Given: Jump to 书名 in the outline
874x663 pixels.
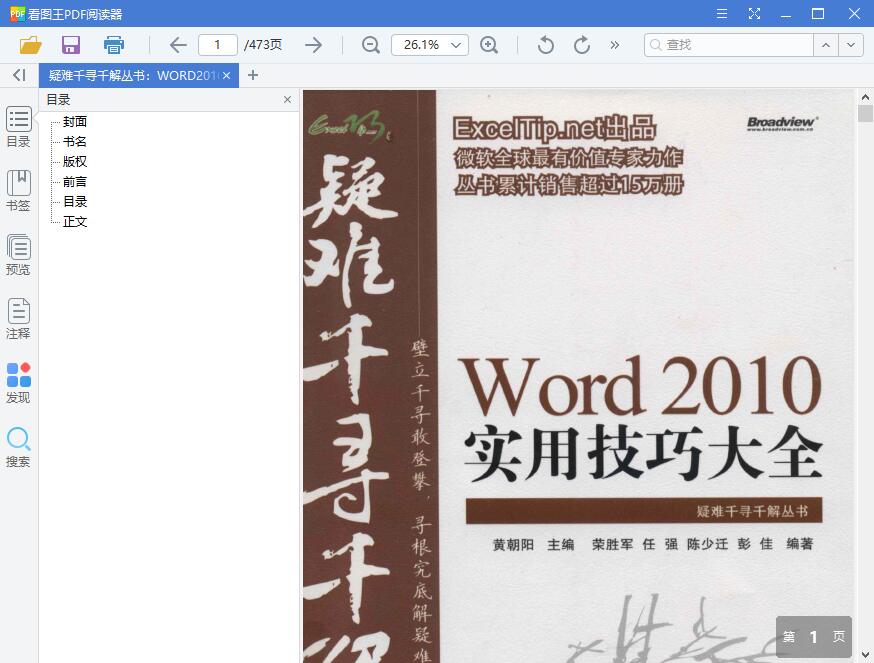Looking at the screenshot, I should click(75, 142).
